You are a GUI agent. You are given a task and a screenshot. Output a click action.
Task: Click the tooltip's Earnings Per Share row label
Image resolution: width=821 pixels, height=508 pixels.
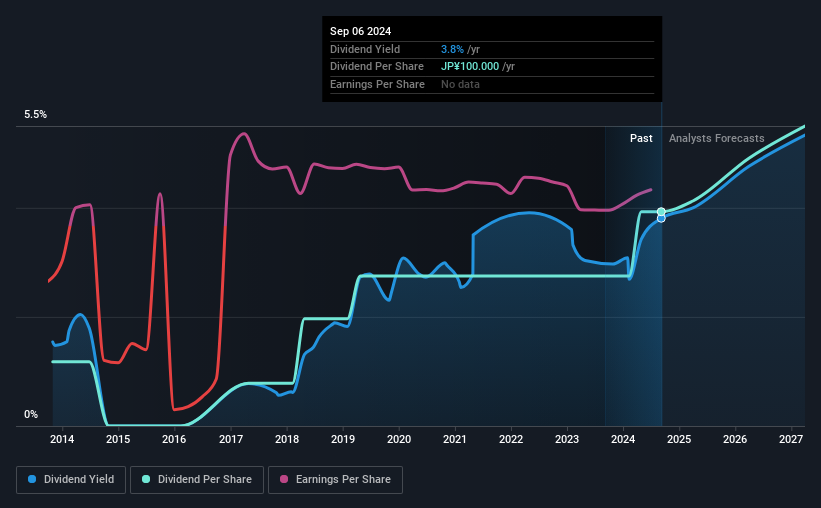(377, 84)
